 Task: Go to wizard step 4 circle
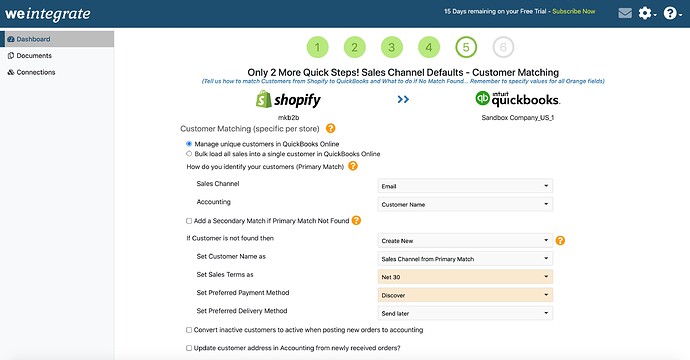[429, 47]
